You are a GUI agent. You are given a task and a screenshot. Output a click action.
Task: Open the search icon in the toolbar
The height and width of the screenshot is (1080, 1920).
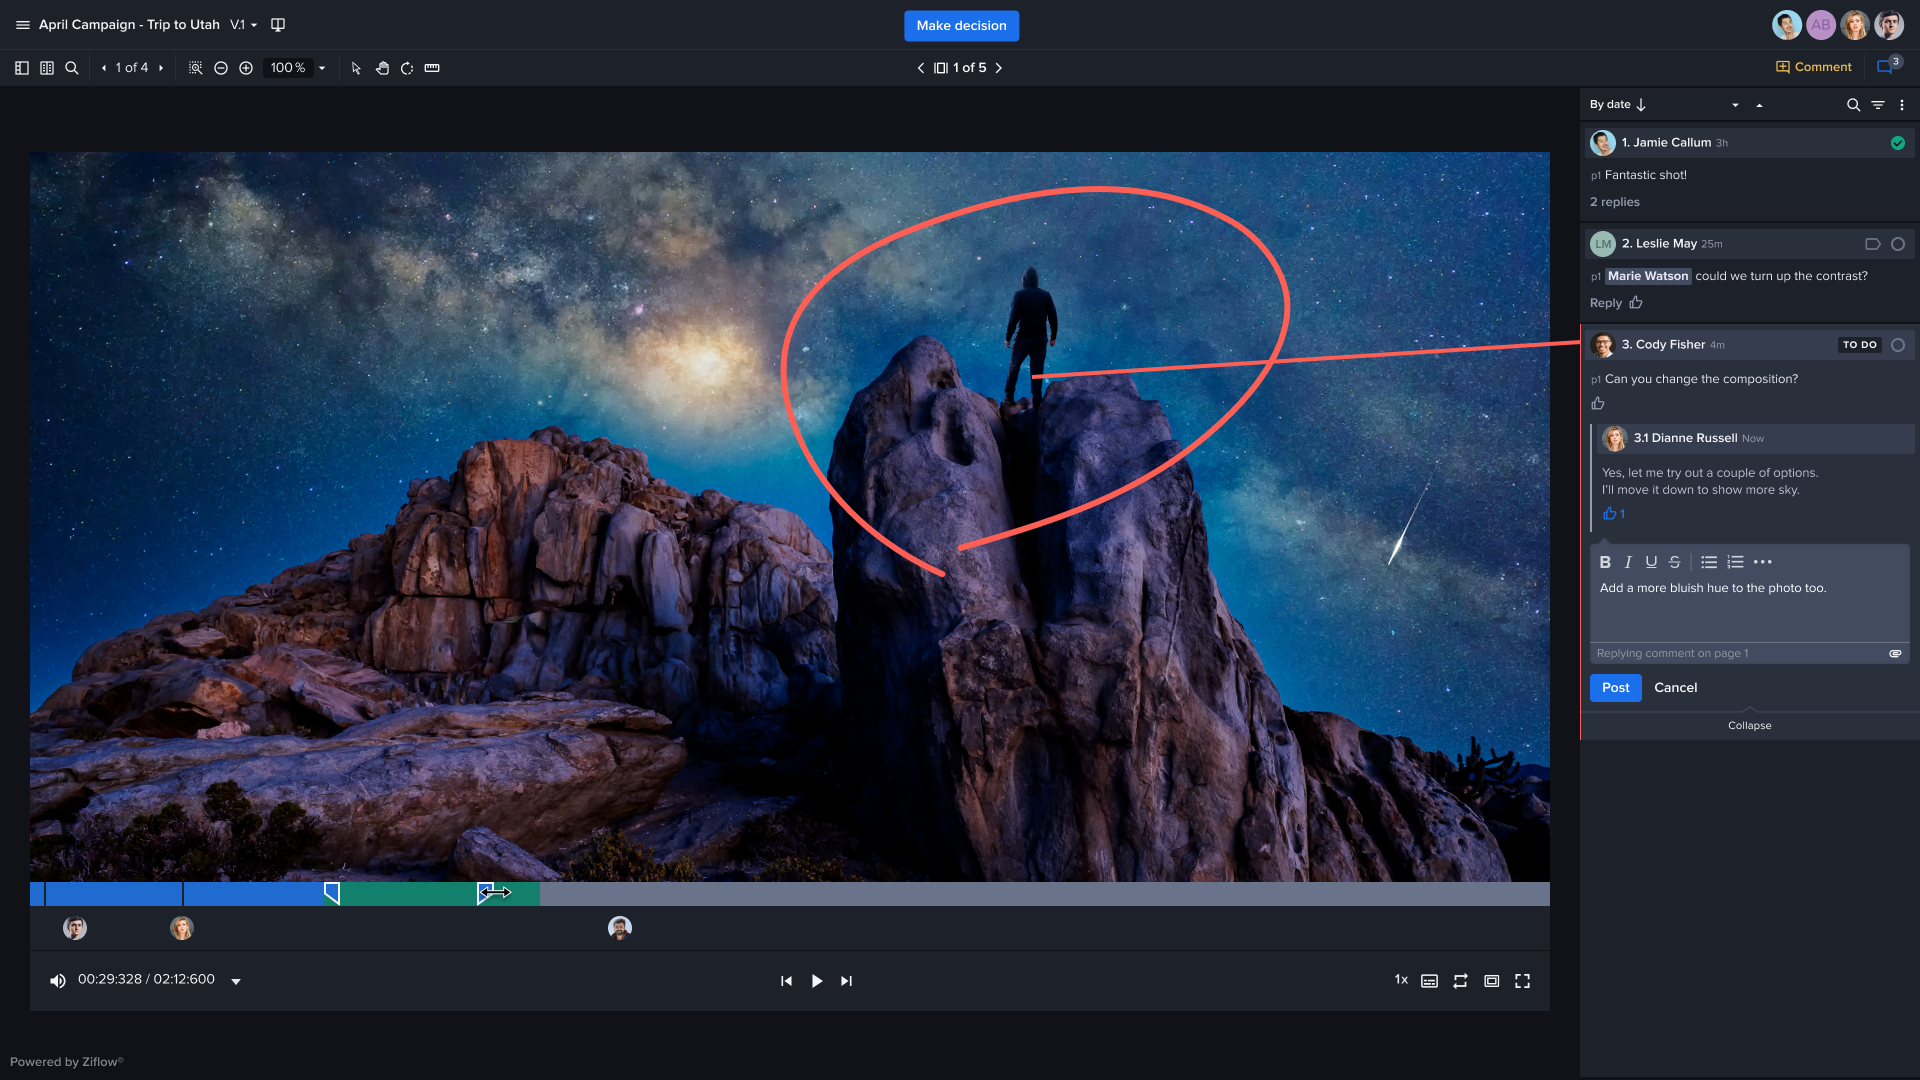(x=71, y=68)
